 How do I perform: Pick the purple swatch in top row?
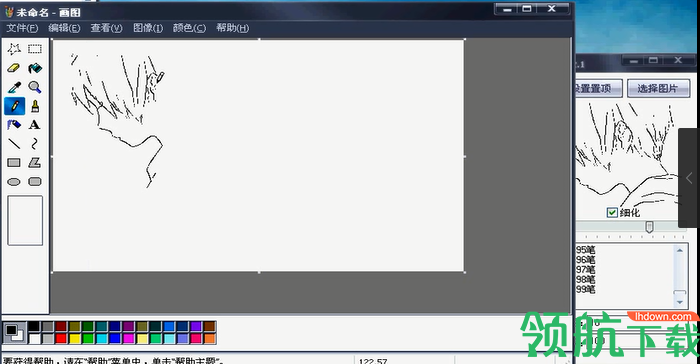click(x=128, y=326)
